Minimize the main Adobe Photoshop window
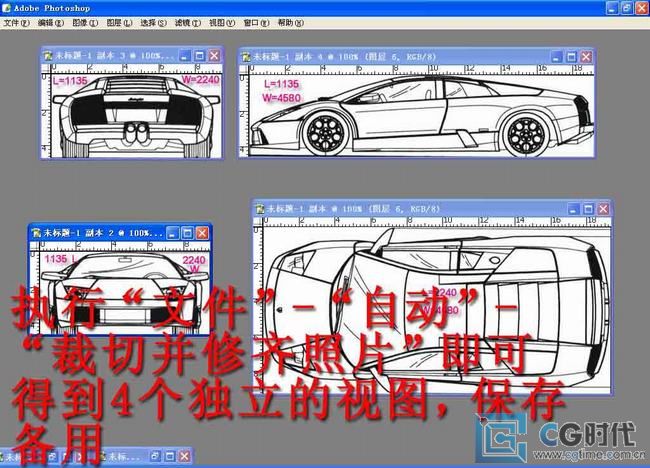 612,8
